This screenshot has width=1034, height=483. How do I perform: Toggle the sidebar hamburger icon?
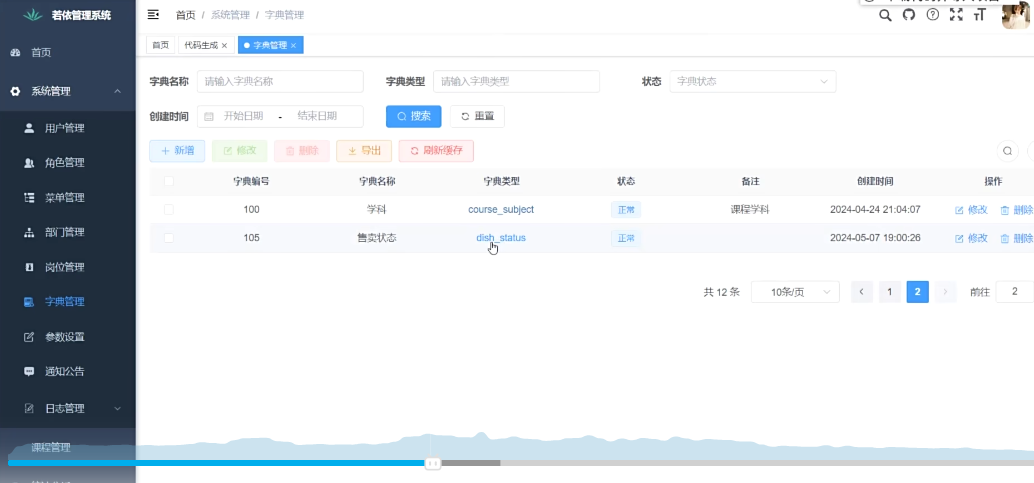point(153,15)
